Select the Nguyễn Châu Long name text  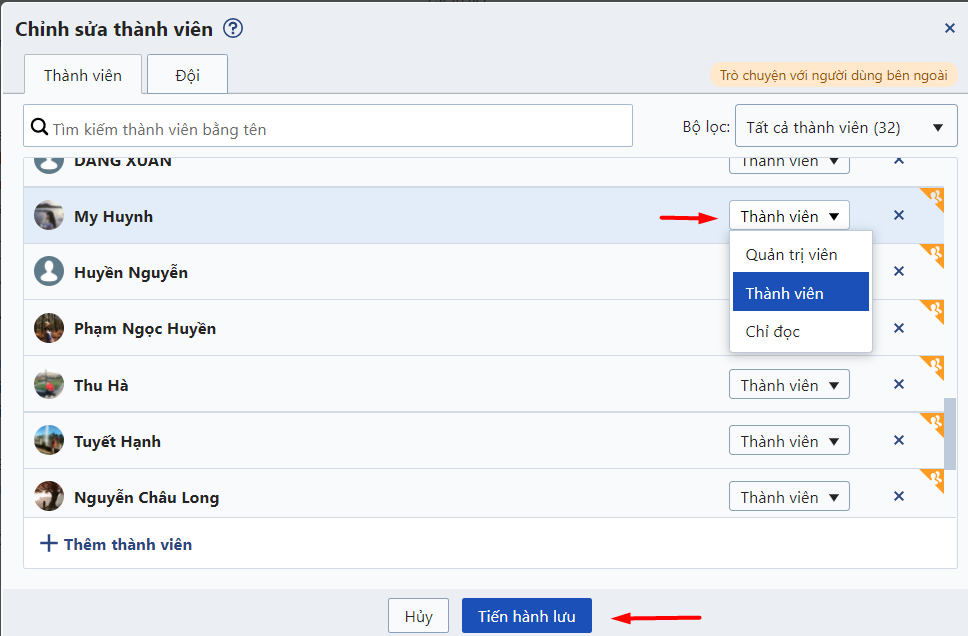[147, 498]
